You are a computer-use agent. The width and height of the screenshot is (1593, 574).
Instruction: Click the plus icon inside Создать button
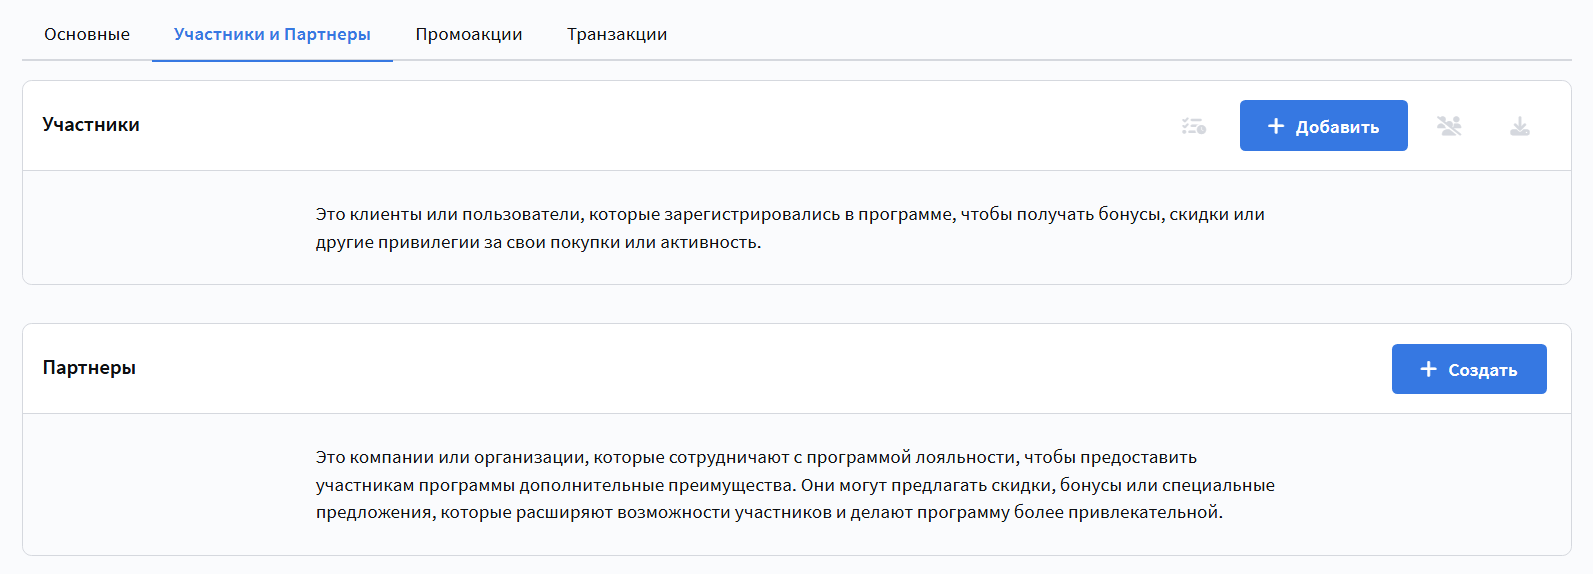tap(1429, 369)
